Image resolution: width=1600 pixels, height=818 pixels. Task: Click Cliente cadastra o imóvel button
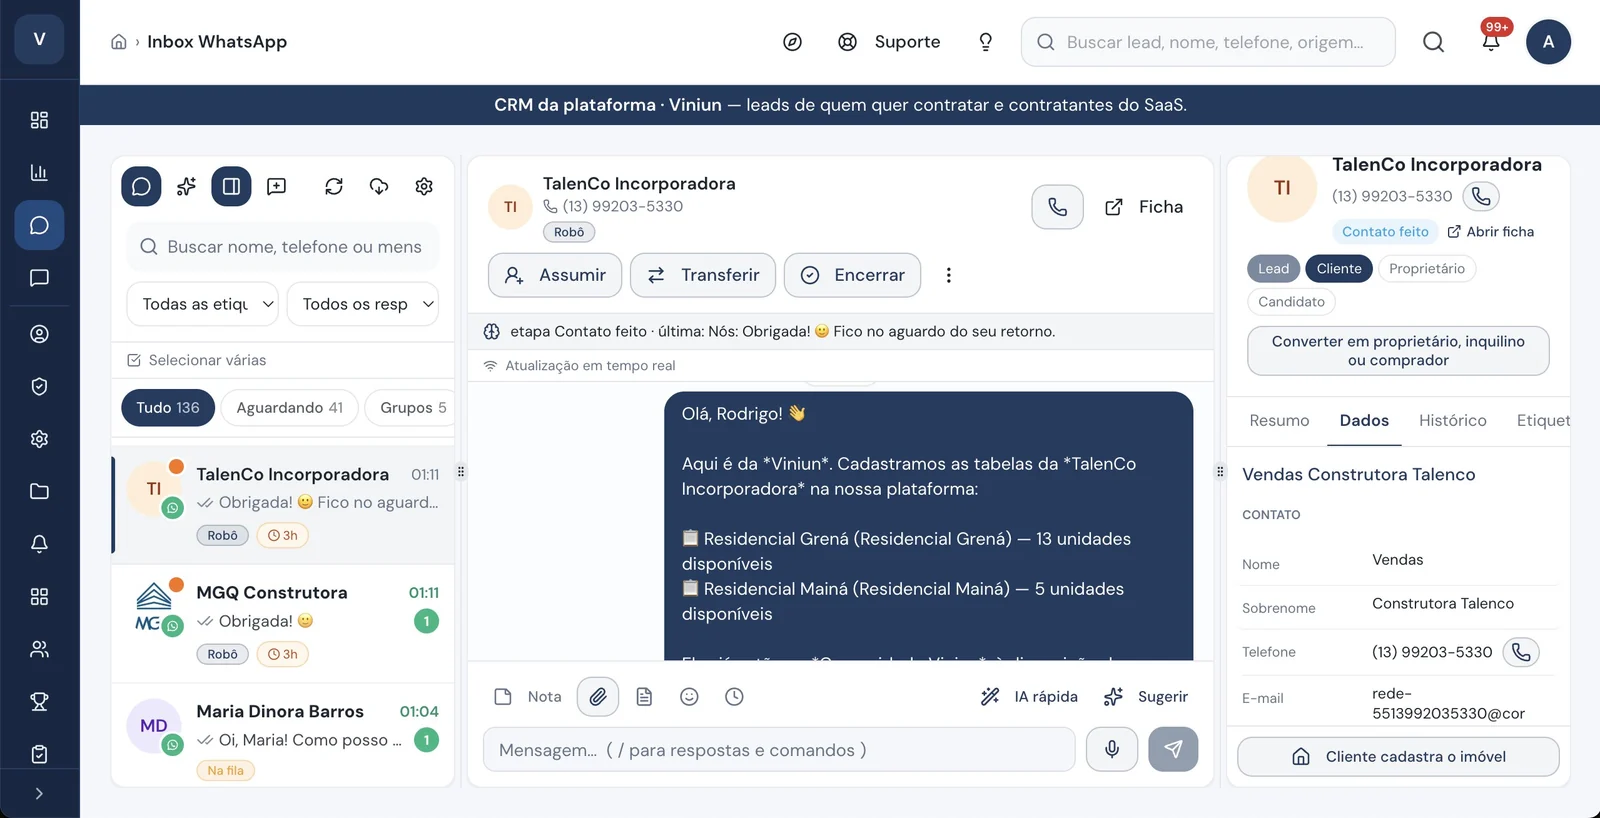tap(1398, 757)
